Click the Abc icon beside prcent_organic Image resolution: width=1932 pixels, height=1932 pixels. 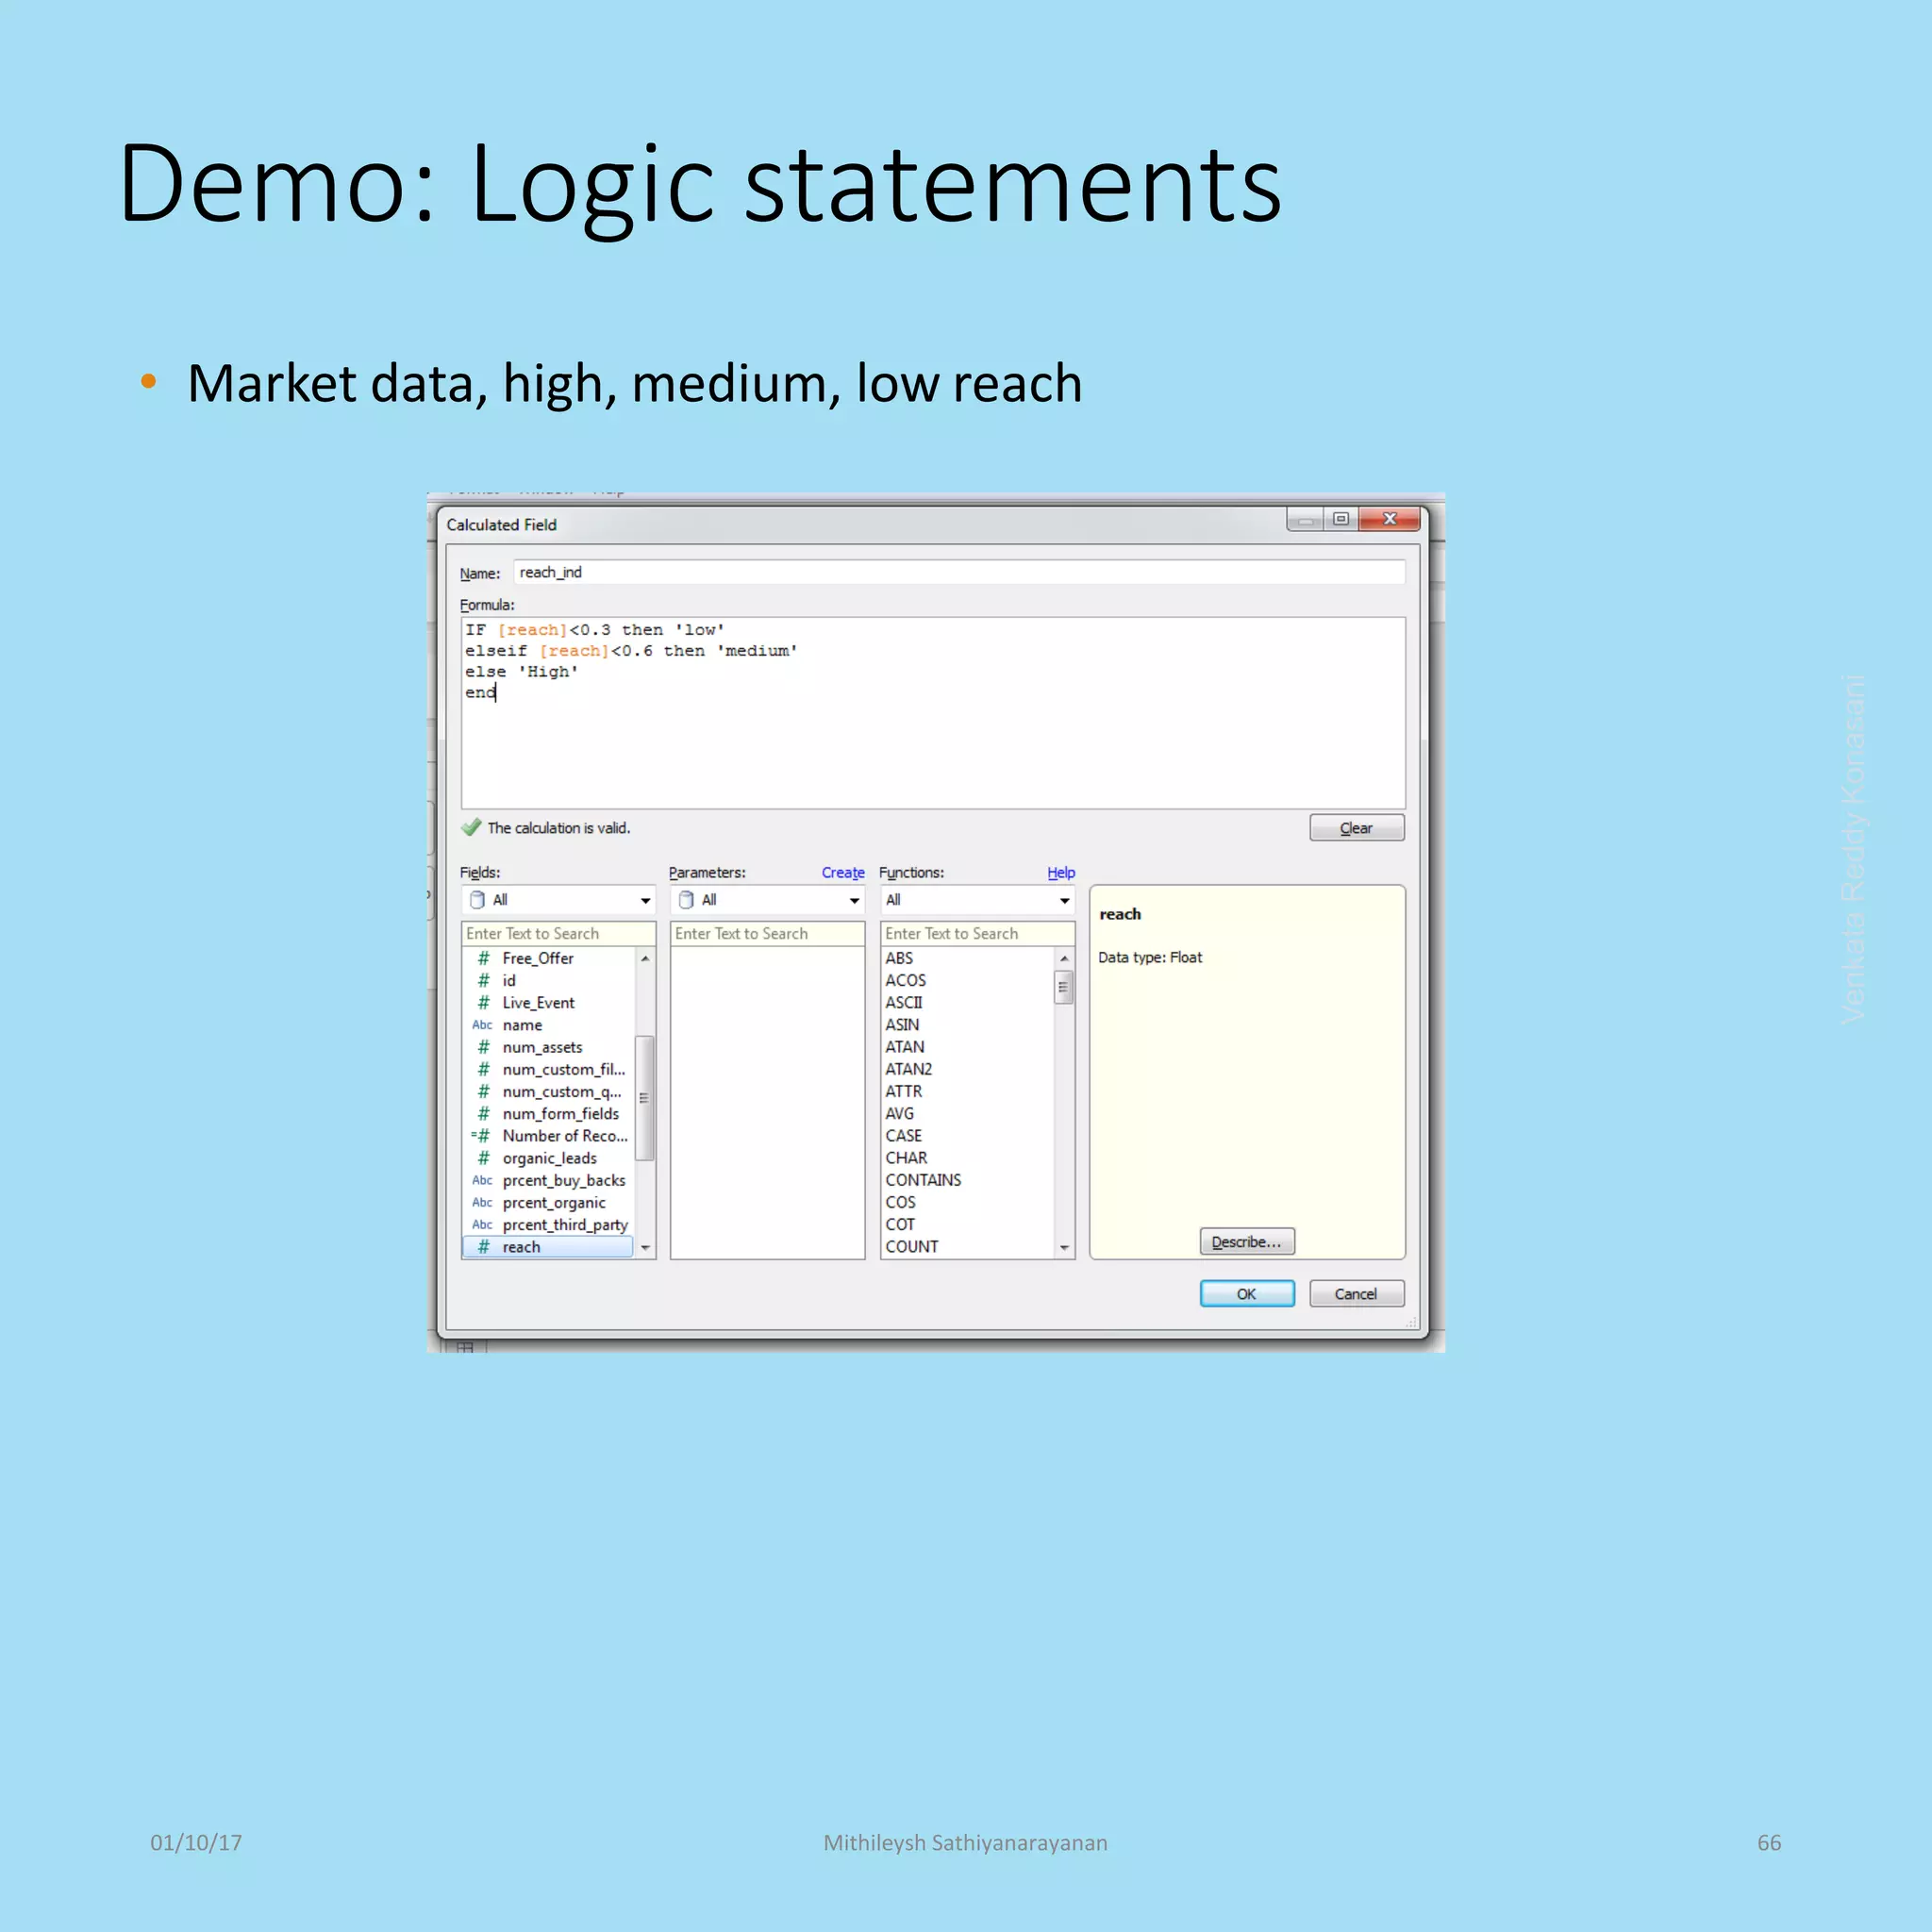(482, 1202)
